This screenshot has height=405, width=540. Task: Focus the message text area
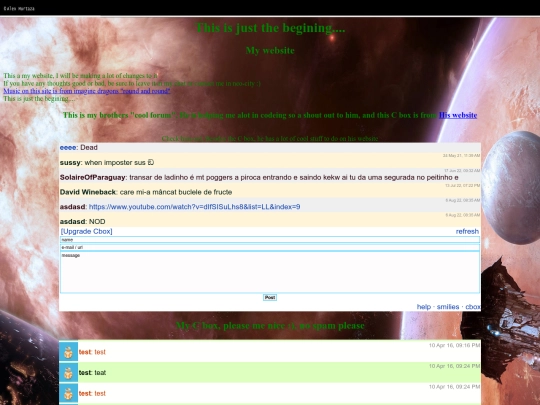[270, 272]
